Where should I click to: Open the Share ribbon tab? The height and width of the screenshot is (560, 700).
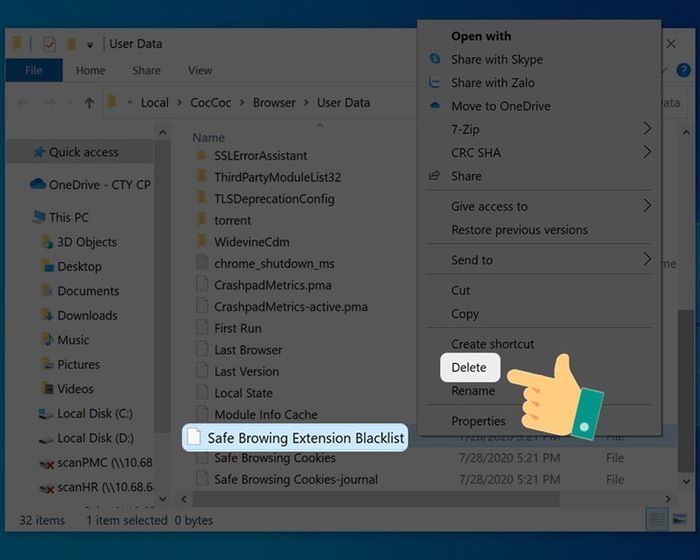[146, 71]
